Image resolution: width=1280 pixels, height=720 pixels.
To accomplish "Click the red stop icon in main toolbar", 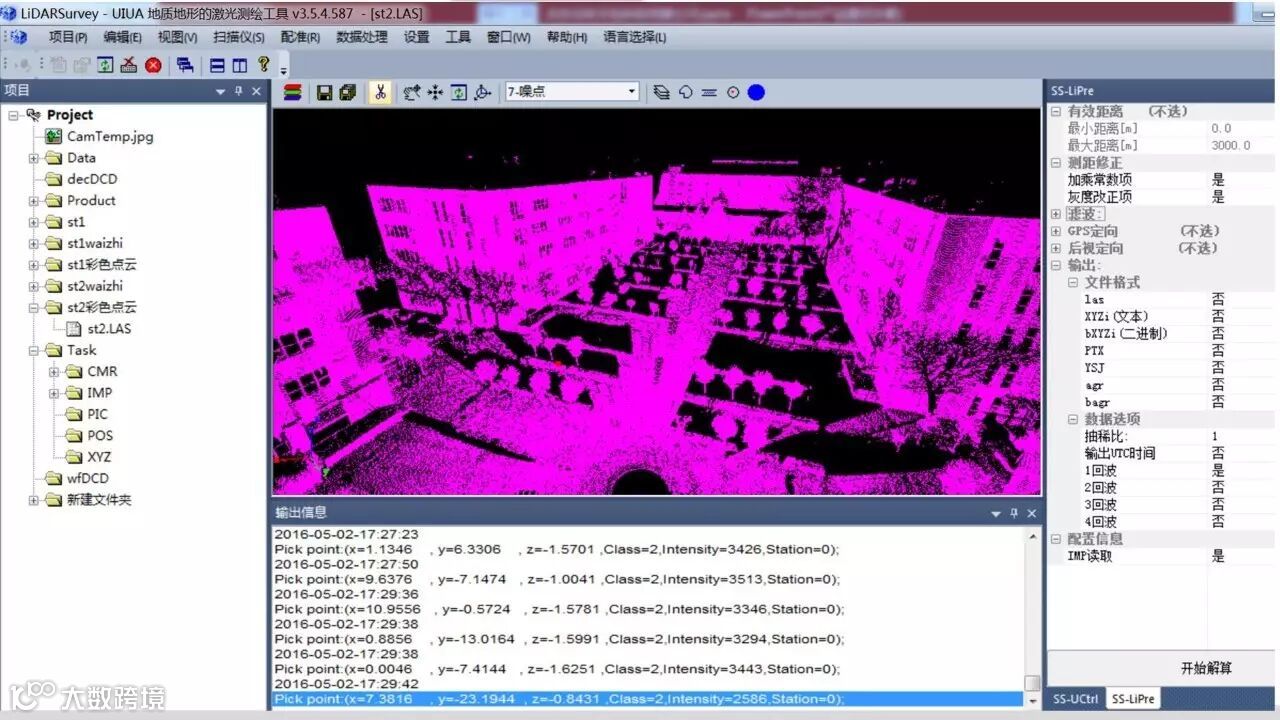I will (x=153, y=65).
